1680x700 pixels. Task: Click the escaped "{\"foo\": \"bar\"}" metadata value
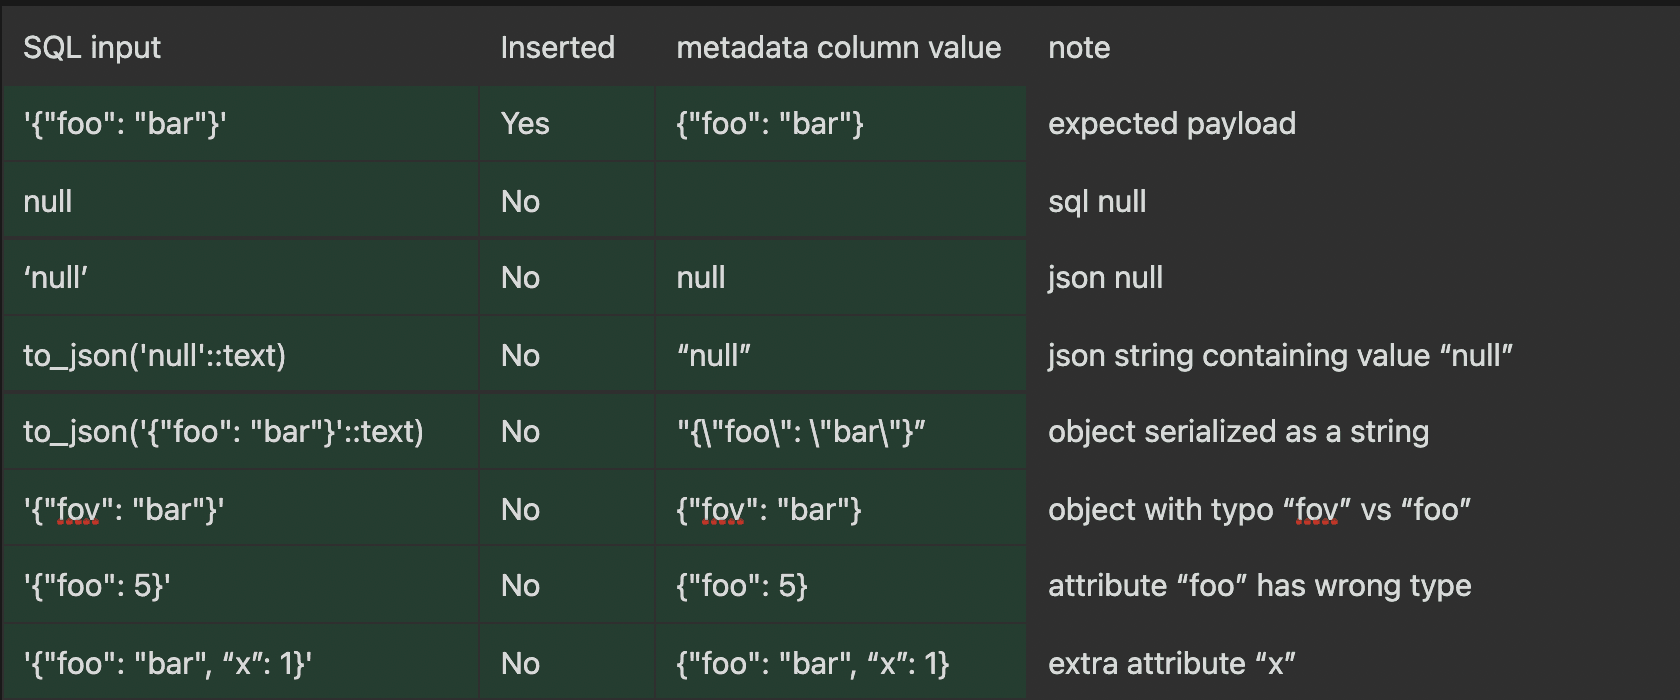(x=801, y=432)
